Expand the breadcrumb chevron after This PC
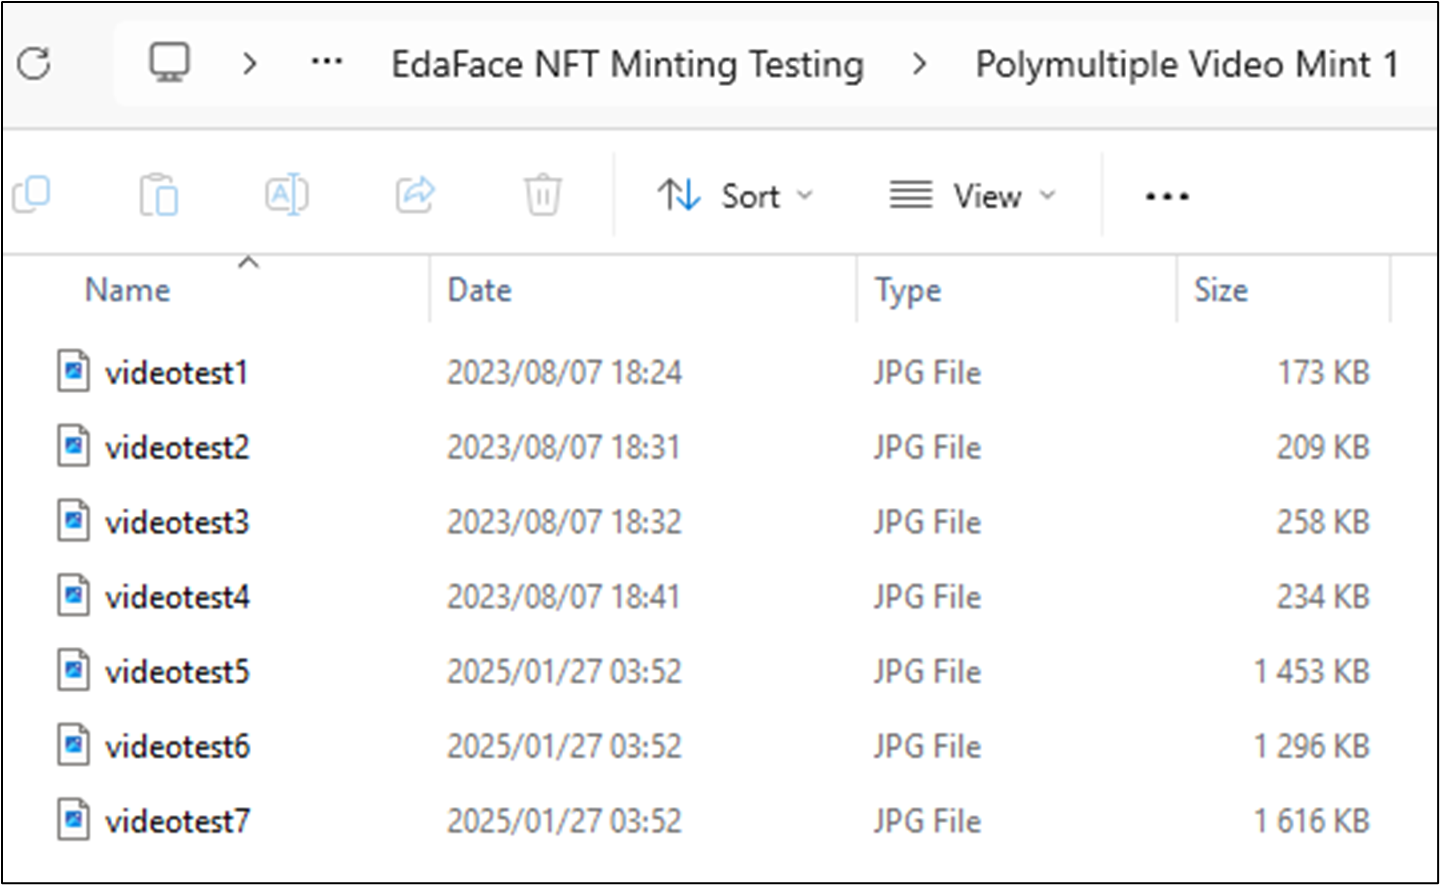Viewport: 1440px width, 885px height. pyautogui.click(x=250, y=64)
